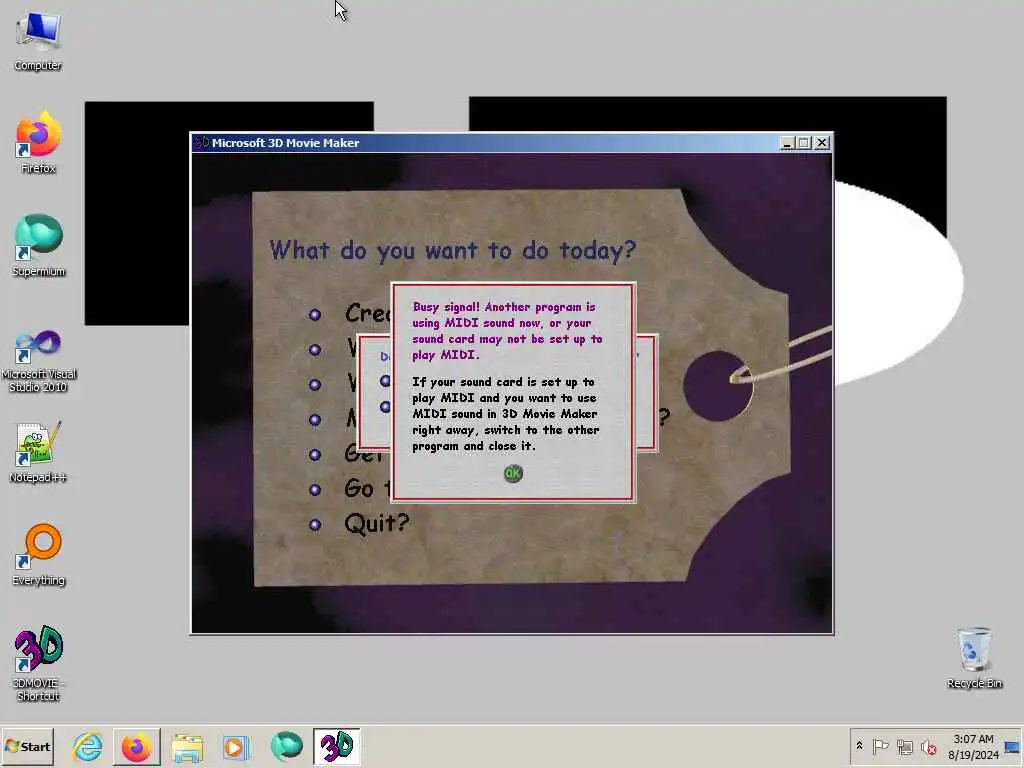Image resolution: width=1024 pixels, height=768 pixels.
Task: Open the Everything desktop shortcut
Action: click(38, 554)
